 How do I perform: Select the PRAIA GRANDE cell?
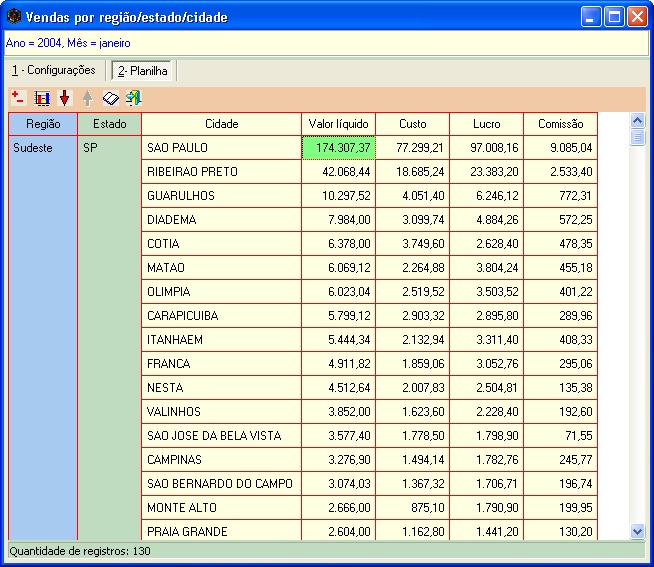pos(221,530)
